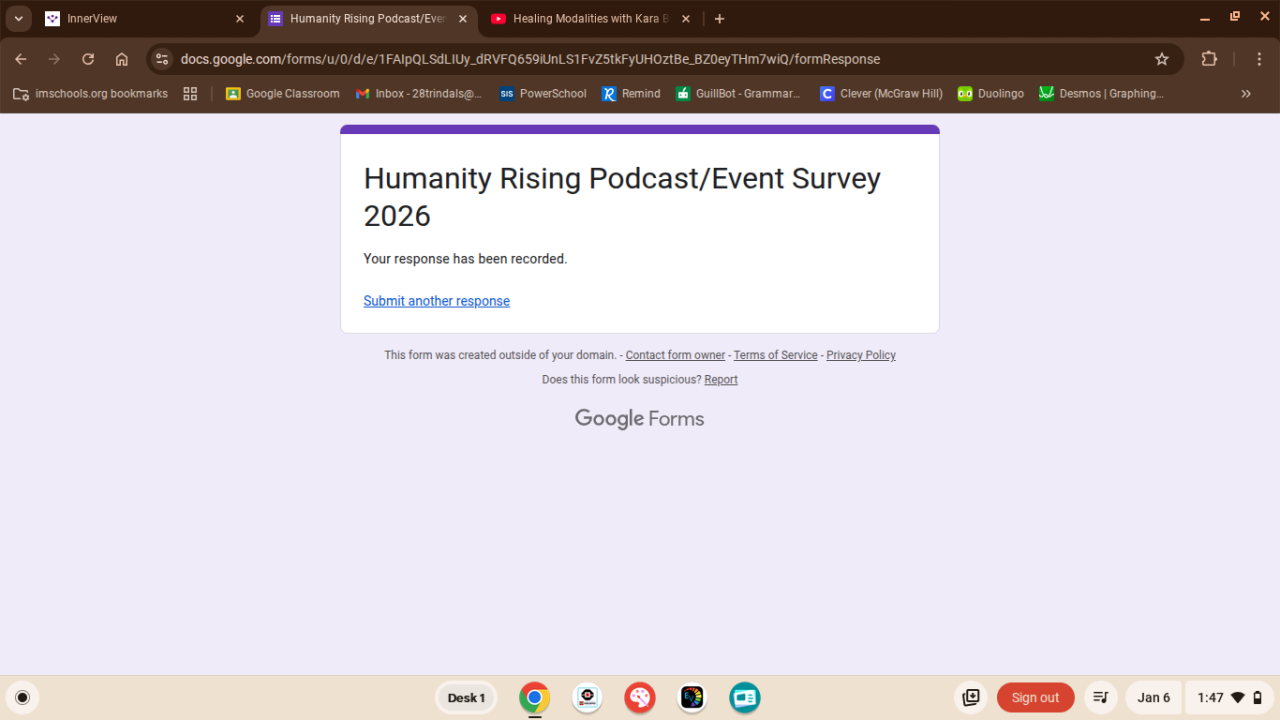
Task: Open a new browser tab
Action: click(x=719, y=19)
